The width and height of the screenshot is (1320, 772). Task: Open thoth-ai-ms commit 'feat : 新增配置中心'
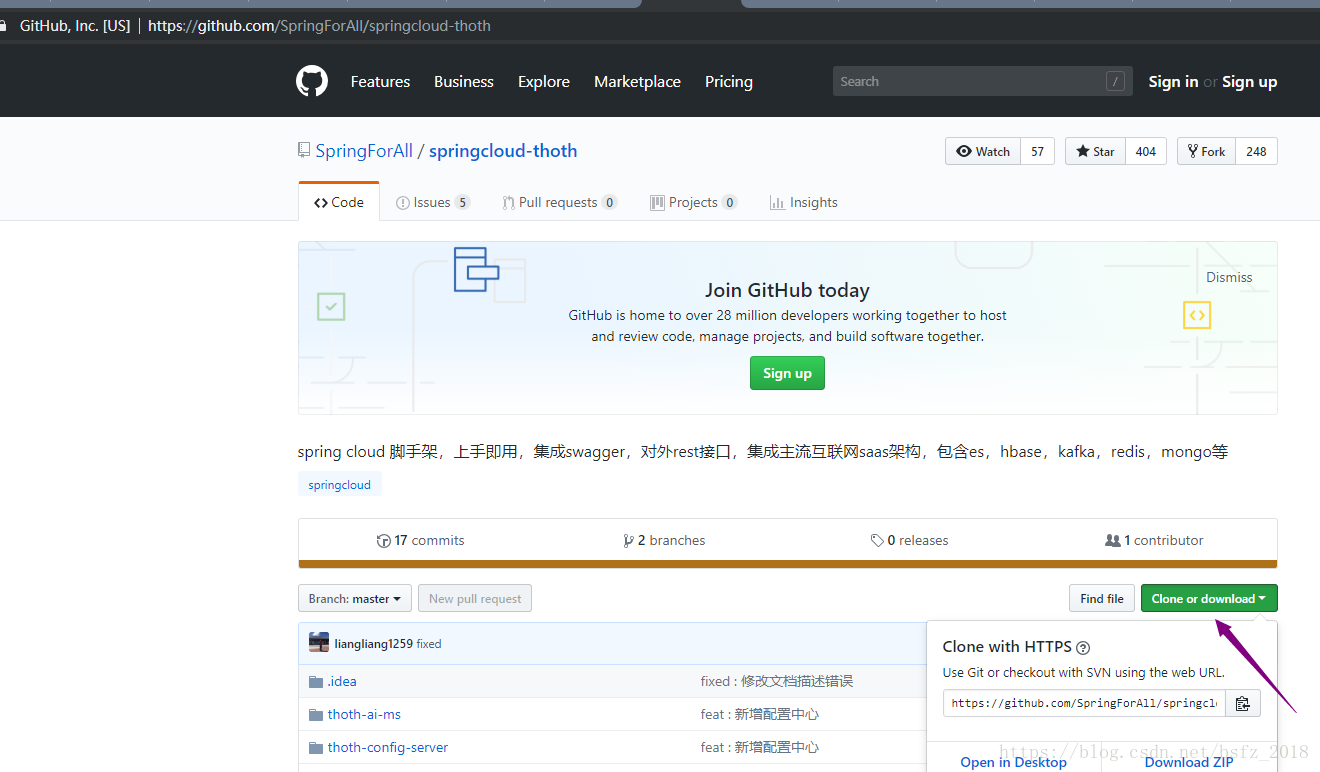[x=760, y=714]
